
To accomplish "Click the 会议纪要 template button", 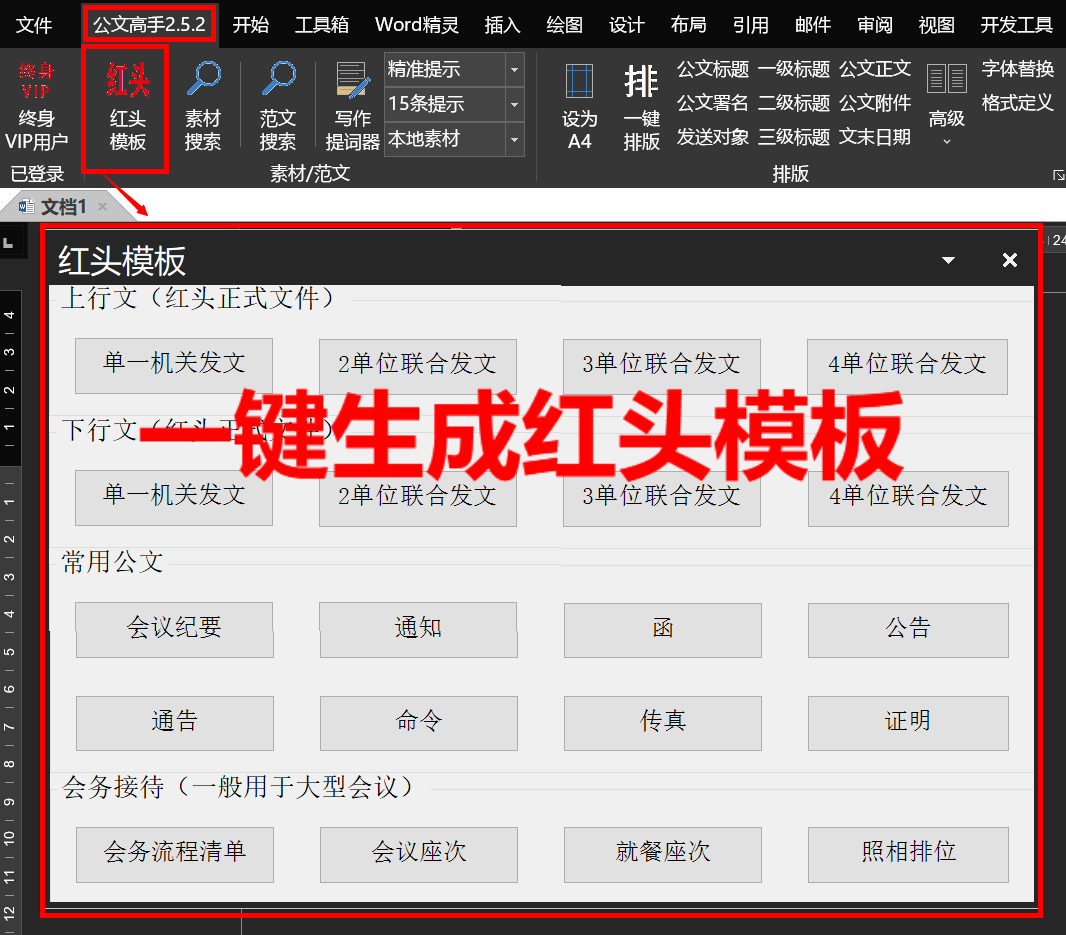I will click(x=174, y=629).
